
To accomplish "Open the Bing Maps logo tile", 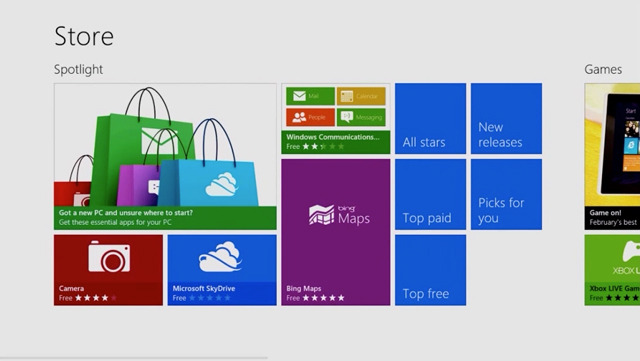I will [339, 215].
